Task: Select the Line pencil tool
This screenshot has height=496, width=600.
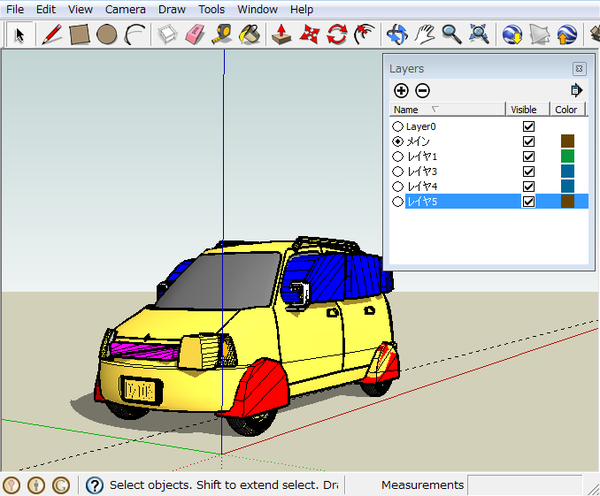Action: 52,34
